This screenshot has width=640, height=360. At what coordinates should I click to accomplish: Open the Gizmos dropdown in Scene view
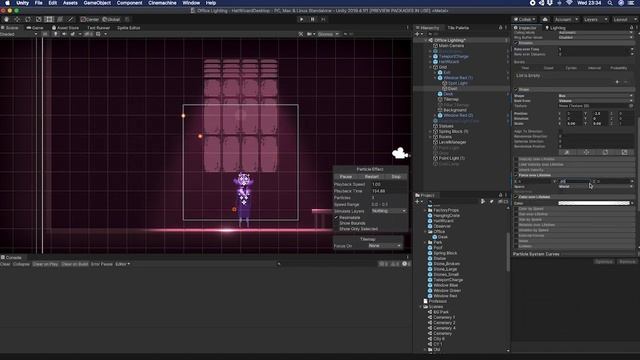coord(328,34)
